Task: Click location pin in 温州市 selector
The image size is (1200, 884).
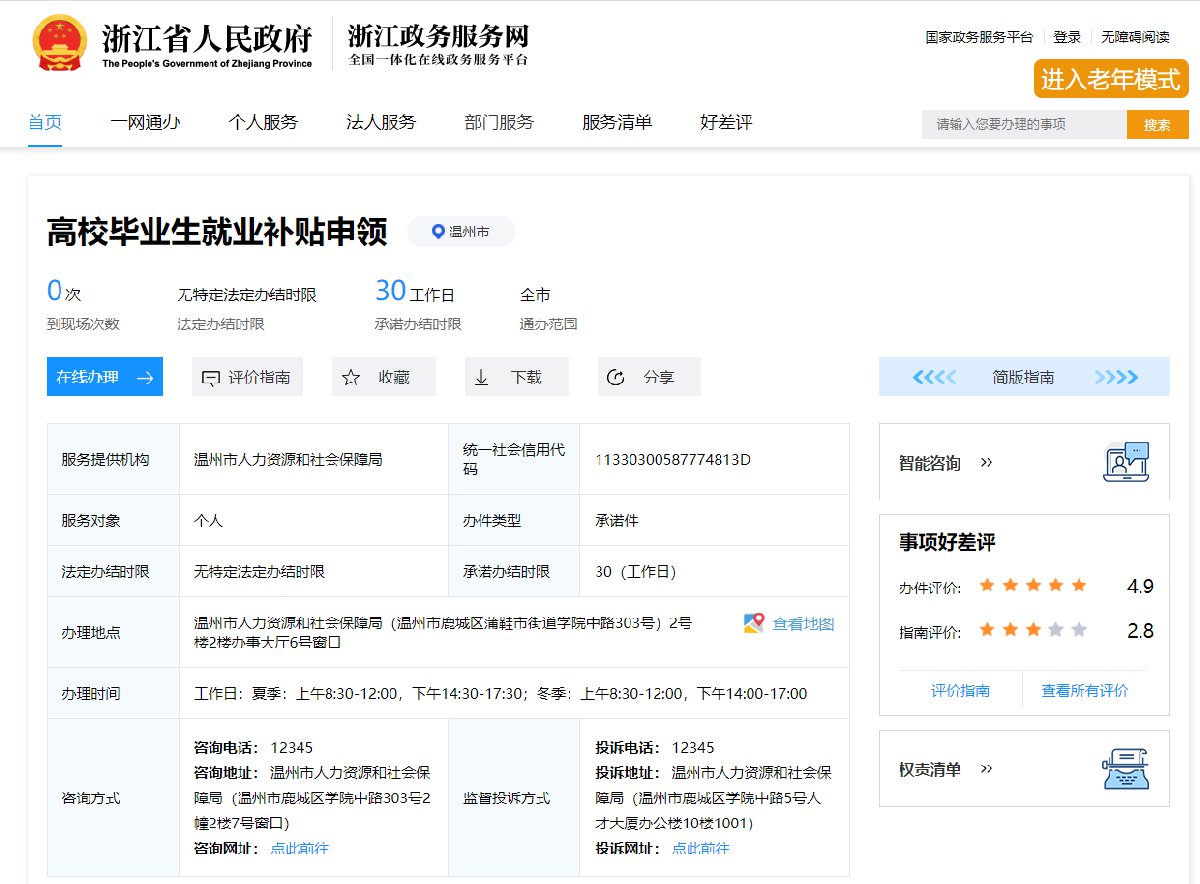Action: click(437, 232)
